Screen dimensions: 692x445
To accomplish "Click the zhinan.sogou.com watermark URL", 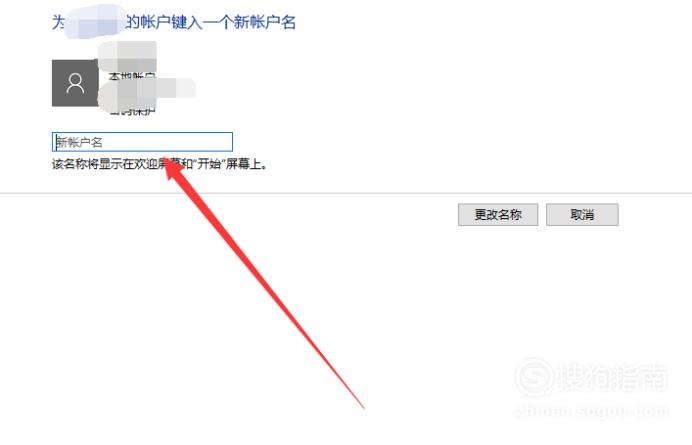I will pyautogui.click(x=591, y=411).
